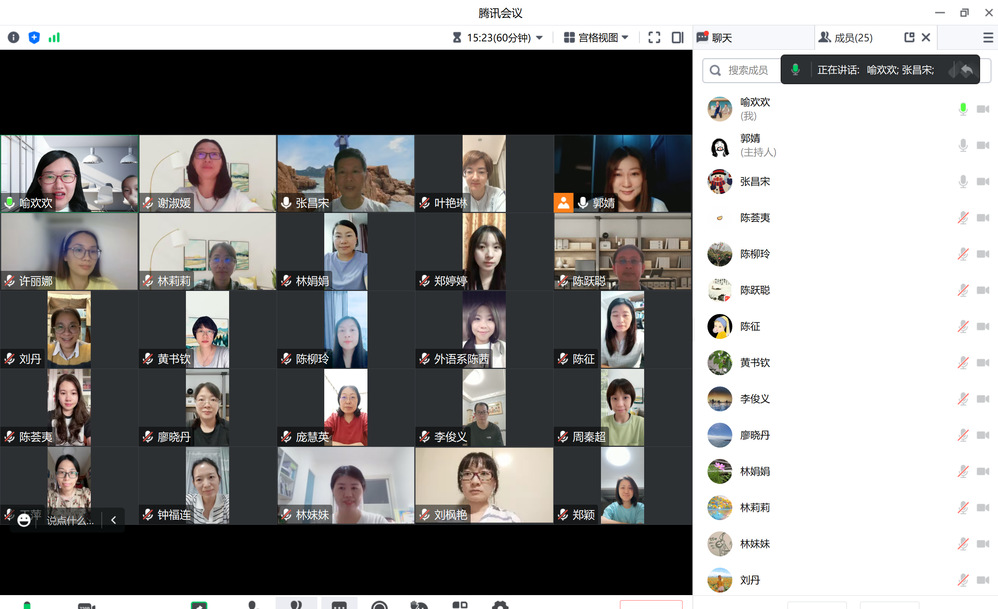The image size is (998, 609).
Task: Unmute 陈柳玲's microphone in the member list
Action: click(x=963, y=254)
